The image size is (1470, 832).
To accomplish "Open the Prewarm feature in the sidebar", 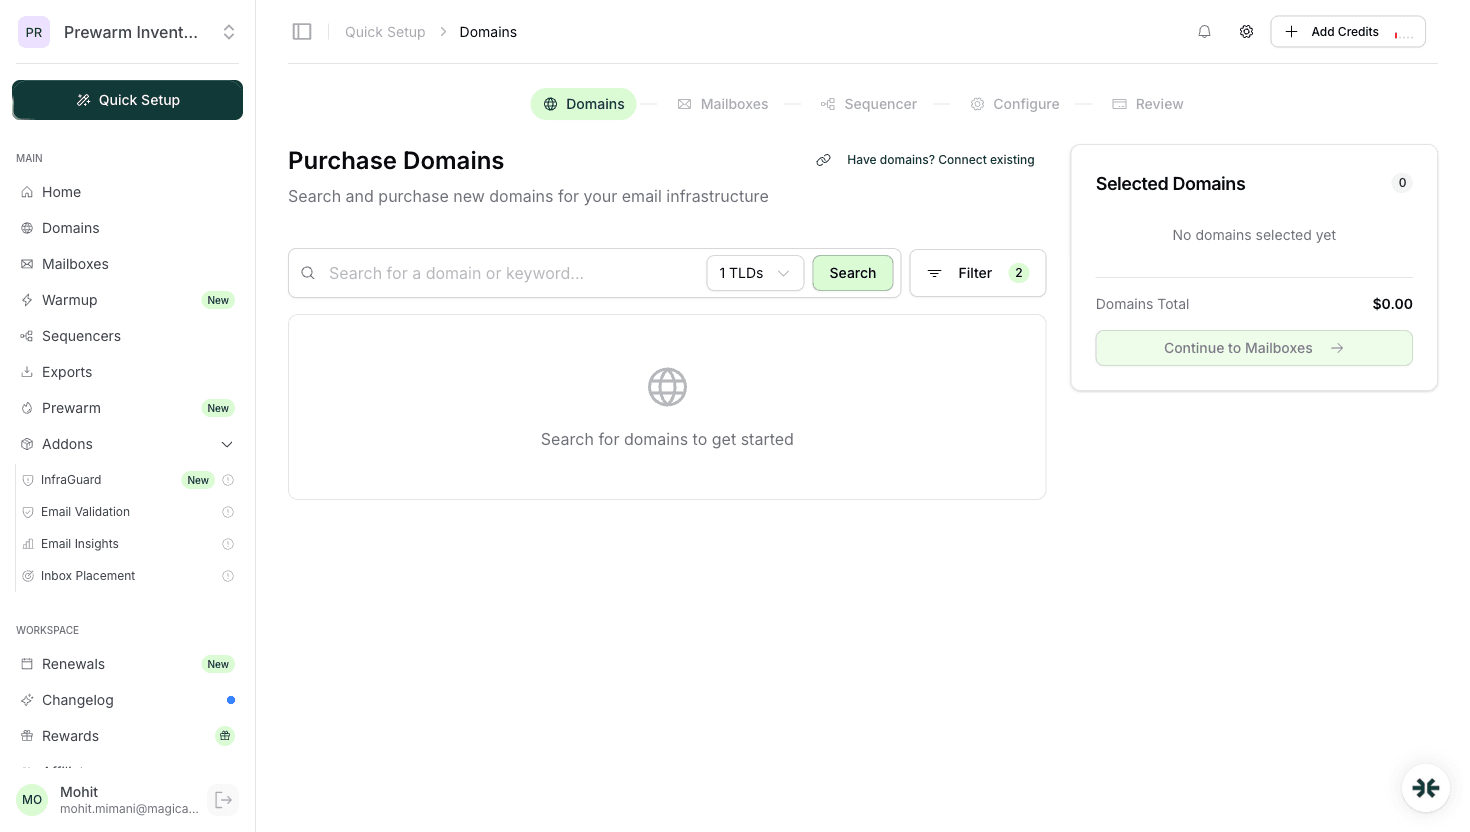I will coord(71,408).
